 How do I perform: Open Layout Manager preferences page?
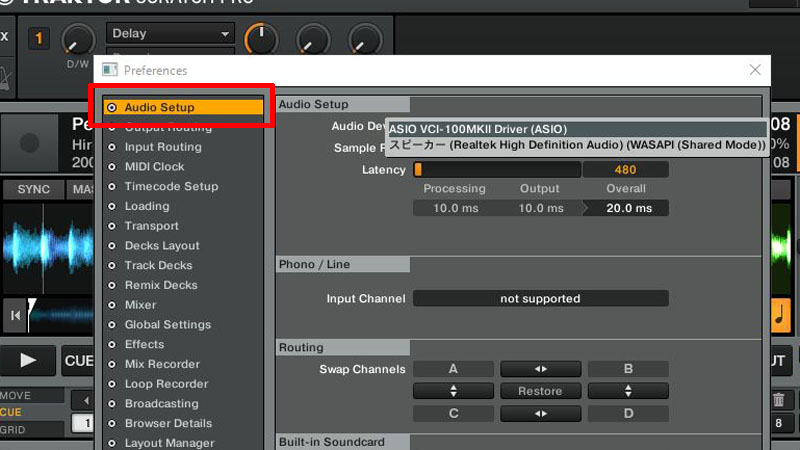pyautogui.click(x=169, y=443)
